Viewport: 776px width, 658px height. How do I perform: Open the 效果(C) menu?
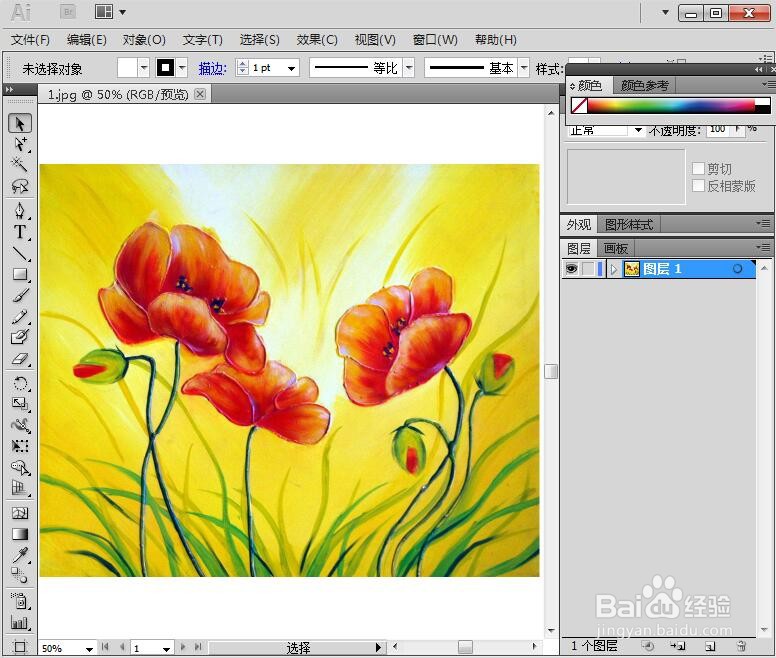317,40
